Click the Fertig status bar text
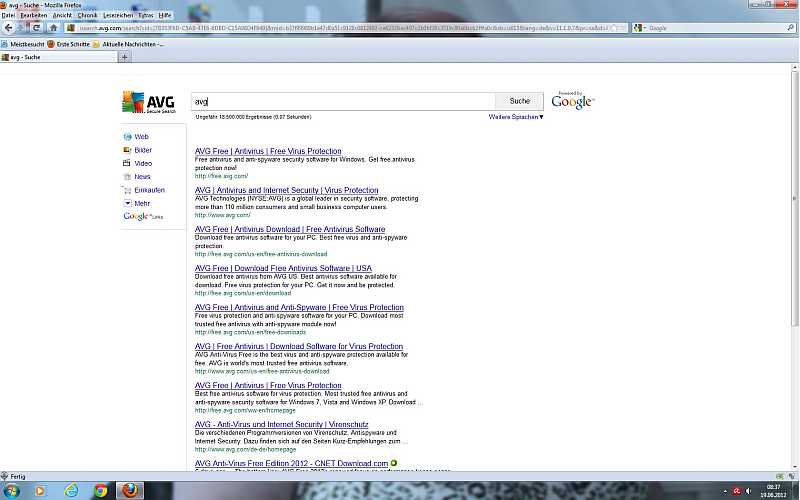 (18, 477)
